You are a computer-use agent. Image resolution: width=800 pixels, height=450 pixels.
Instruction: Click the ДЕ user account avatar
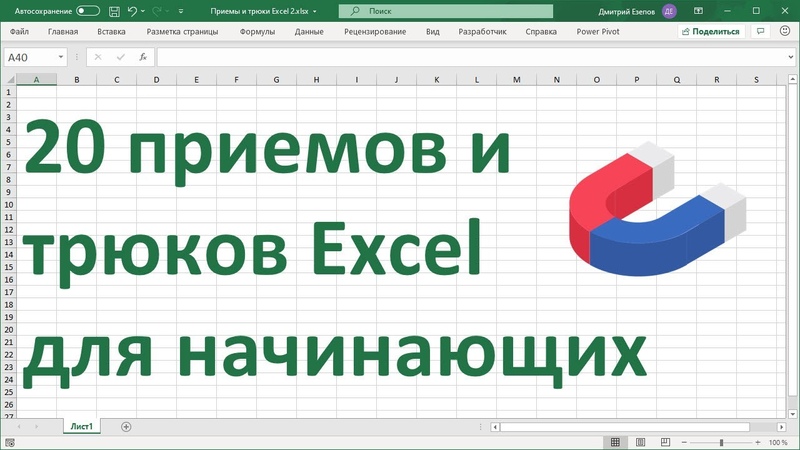669,11
